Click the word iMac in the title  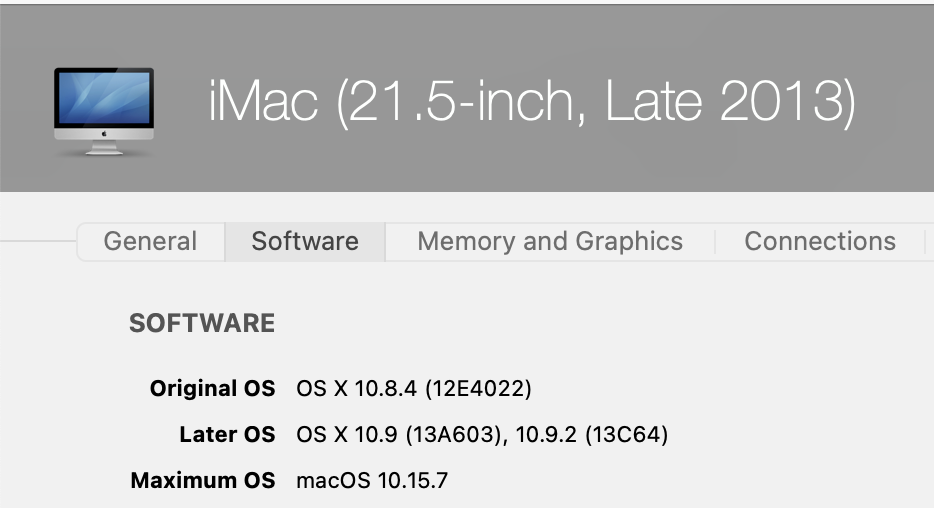click(263, 101)
